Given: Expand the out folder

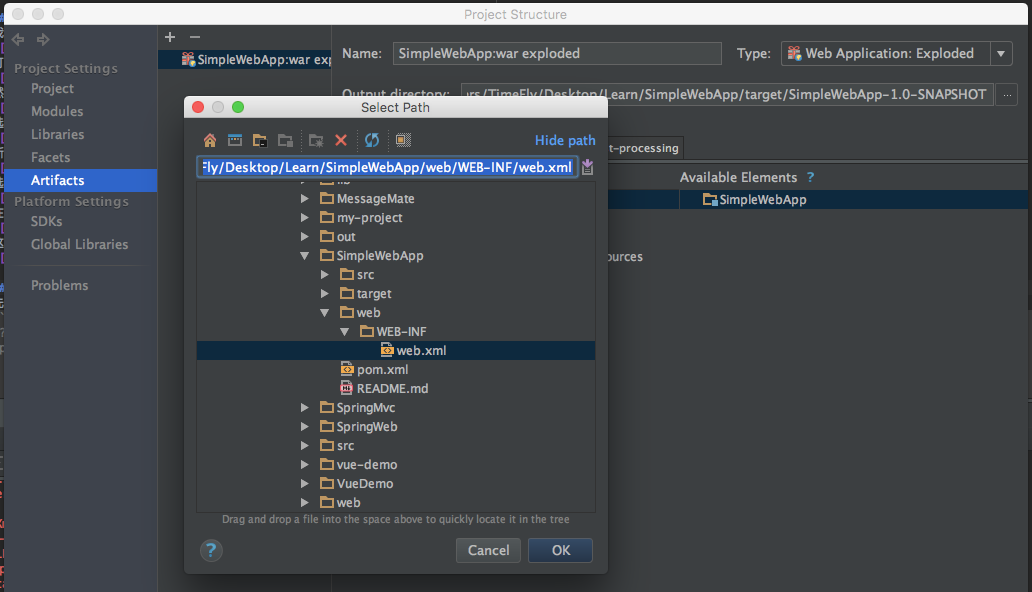Looking at the screenshot, I should click(305, 236).
